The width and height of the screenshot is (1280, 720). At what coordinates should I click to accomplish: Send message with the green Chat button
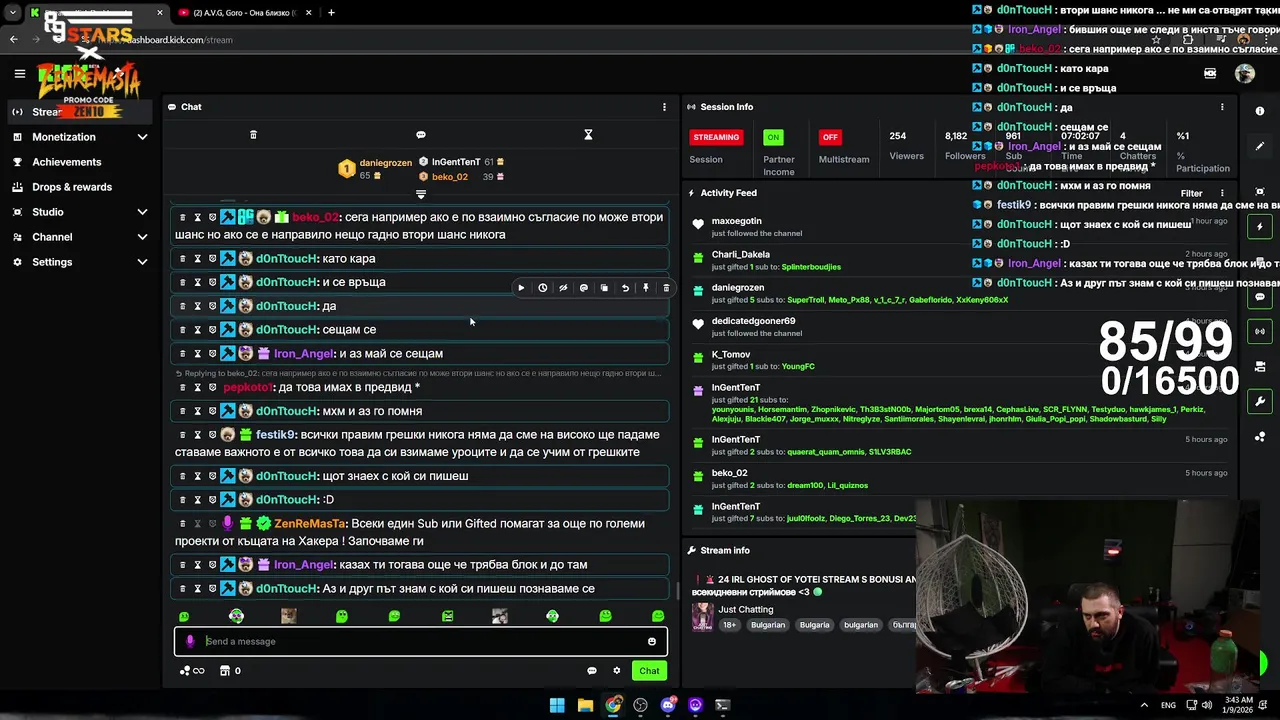pos(650,671)
